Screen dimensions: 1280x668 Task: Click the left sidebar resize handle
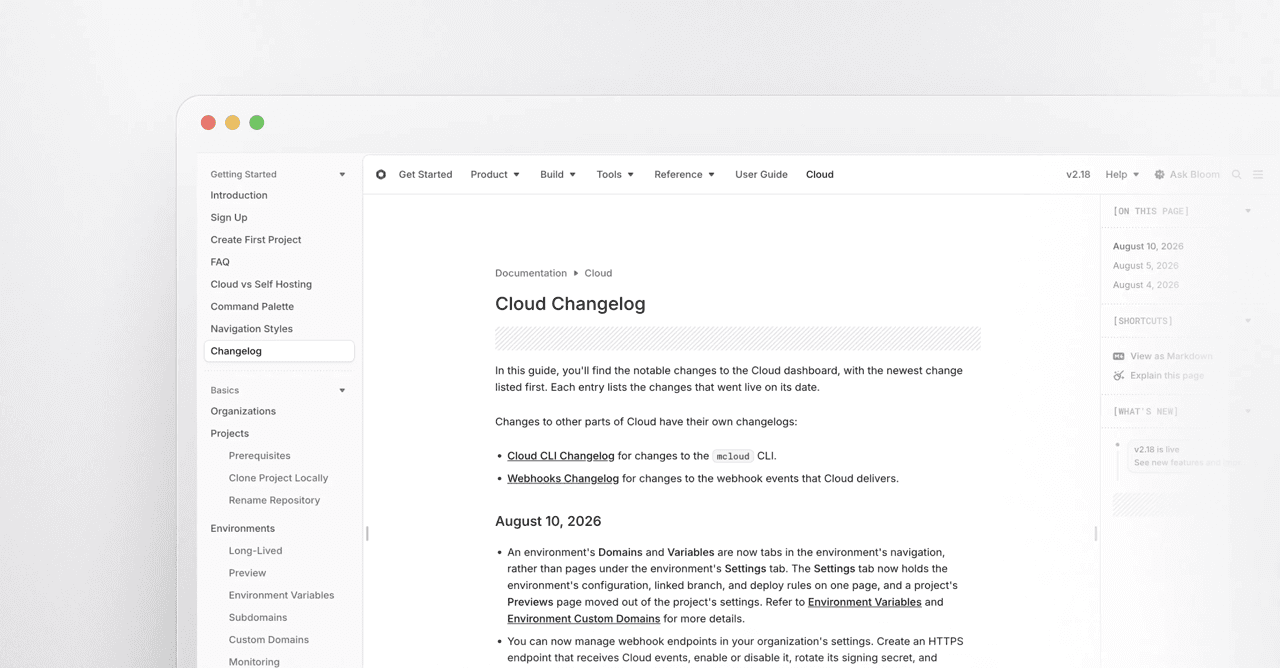[367, 533]
